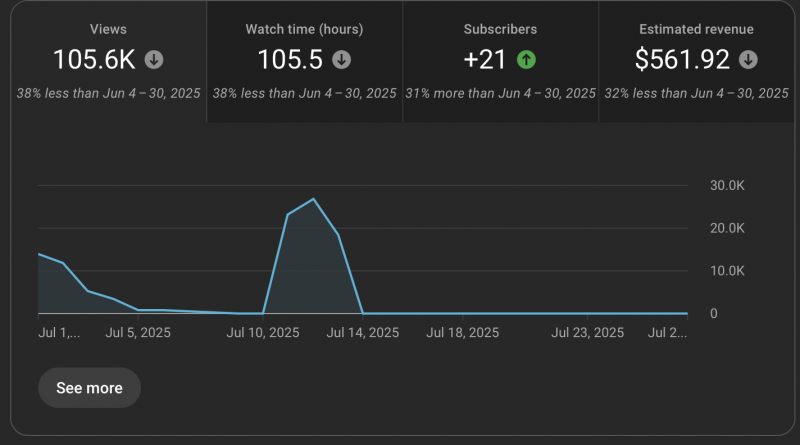Click the Jul 5, 2025 axis label
Viewport: 800px width, 445px height.
pyautogui.click(x=138, y=332)
